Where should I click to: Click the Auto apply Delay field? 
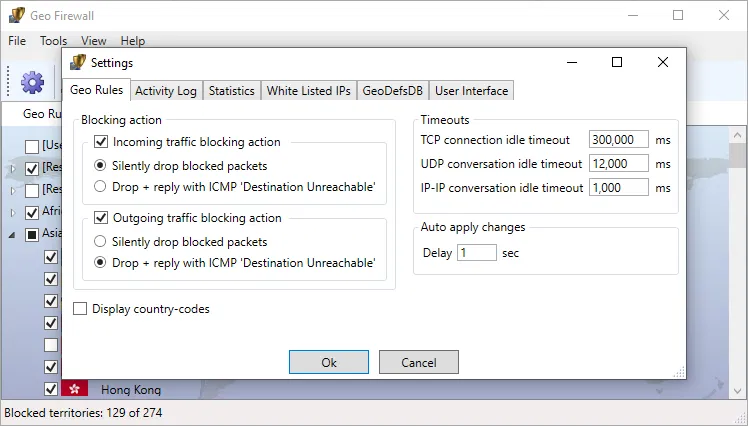[476, 253]
